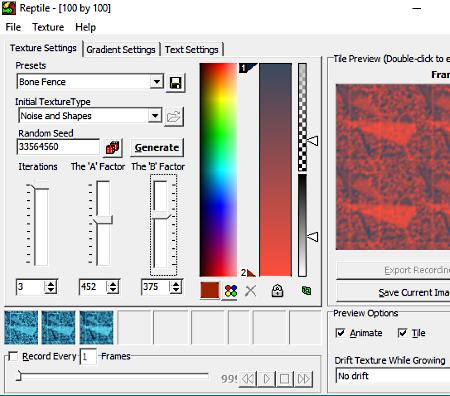The width and height of the screenshot is (450, 396).
Task: Randomize seed with the red dice icon
Action: 113,148
